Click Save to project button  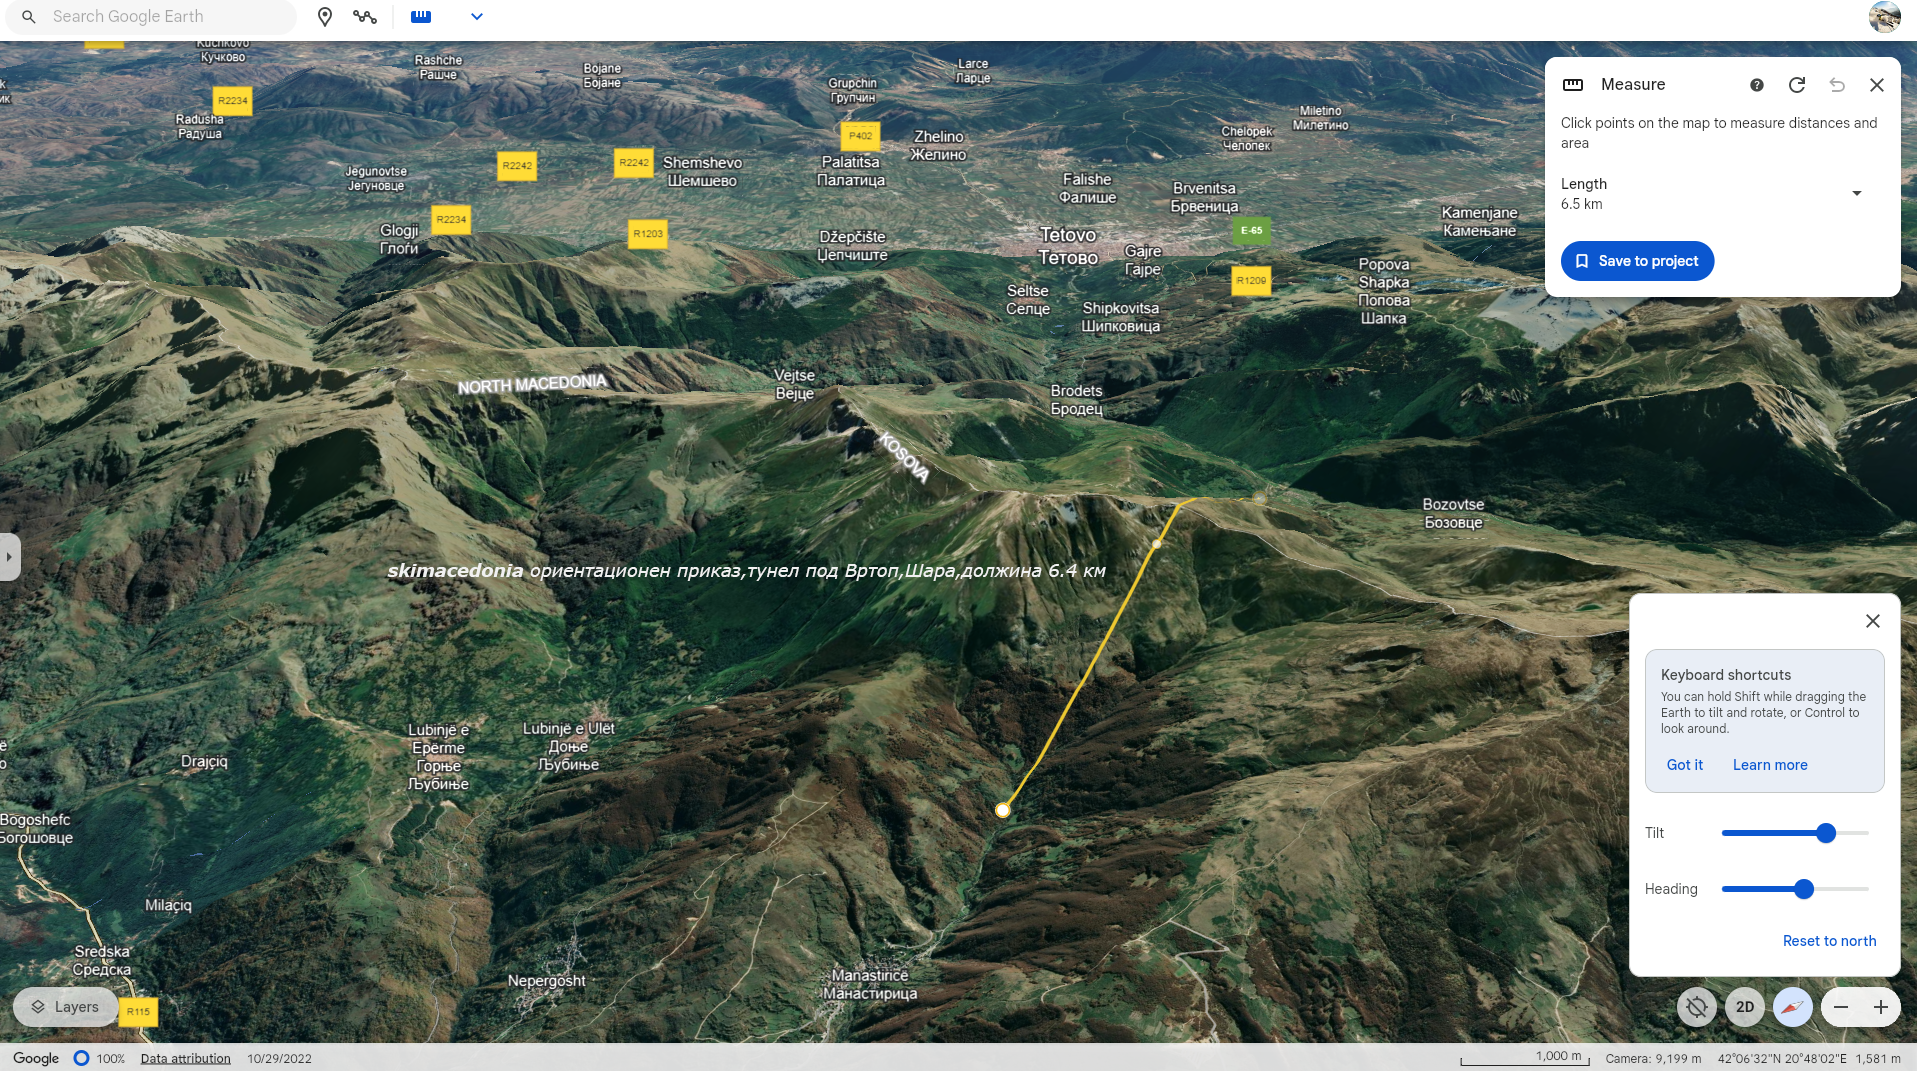1637,261
